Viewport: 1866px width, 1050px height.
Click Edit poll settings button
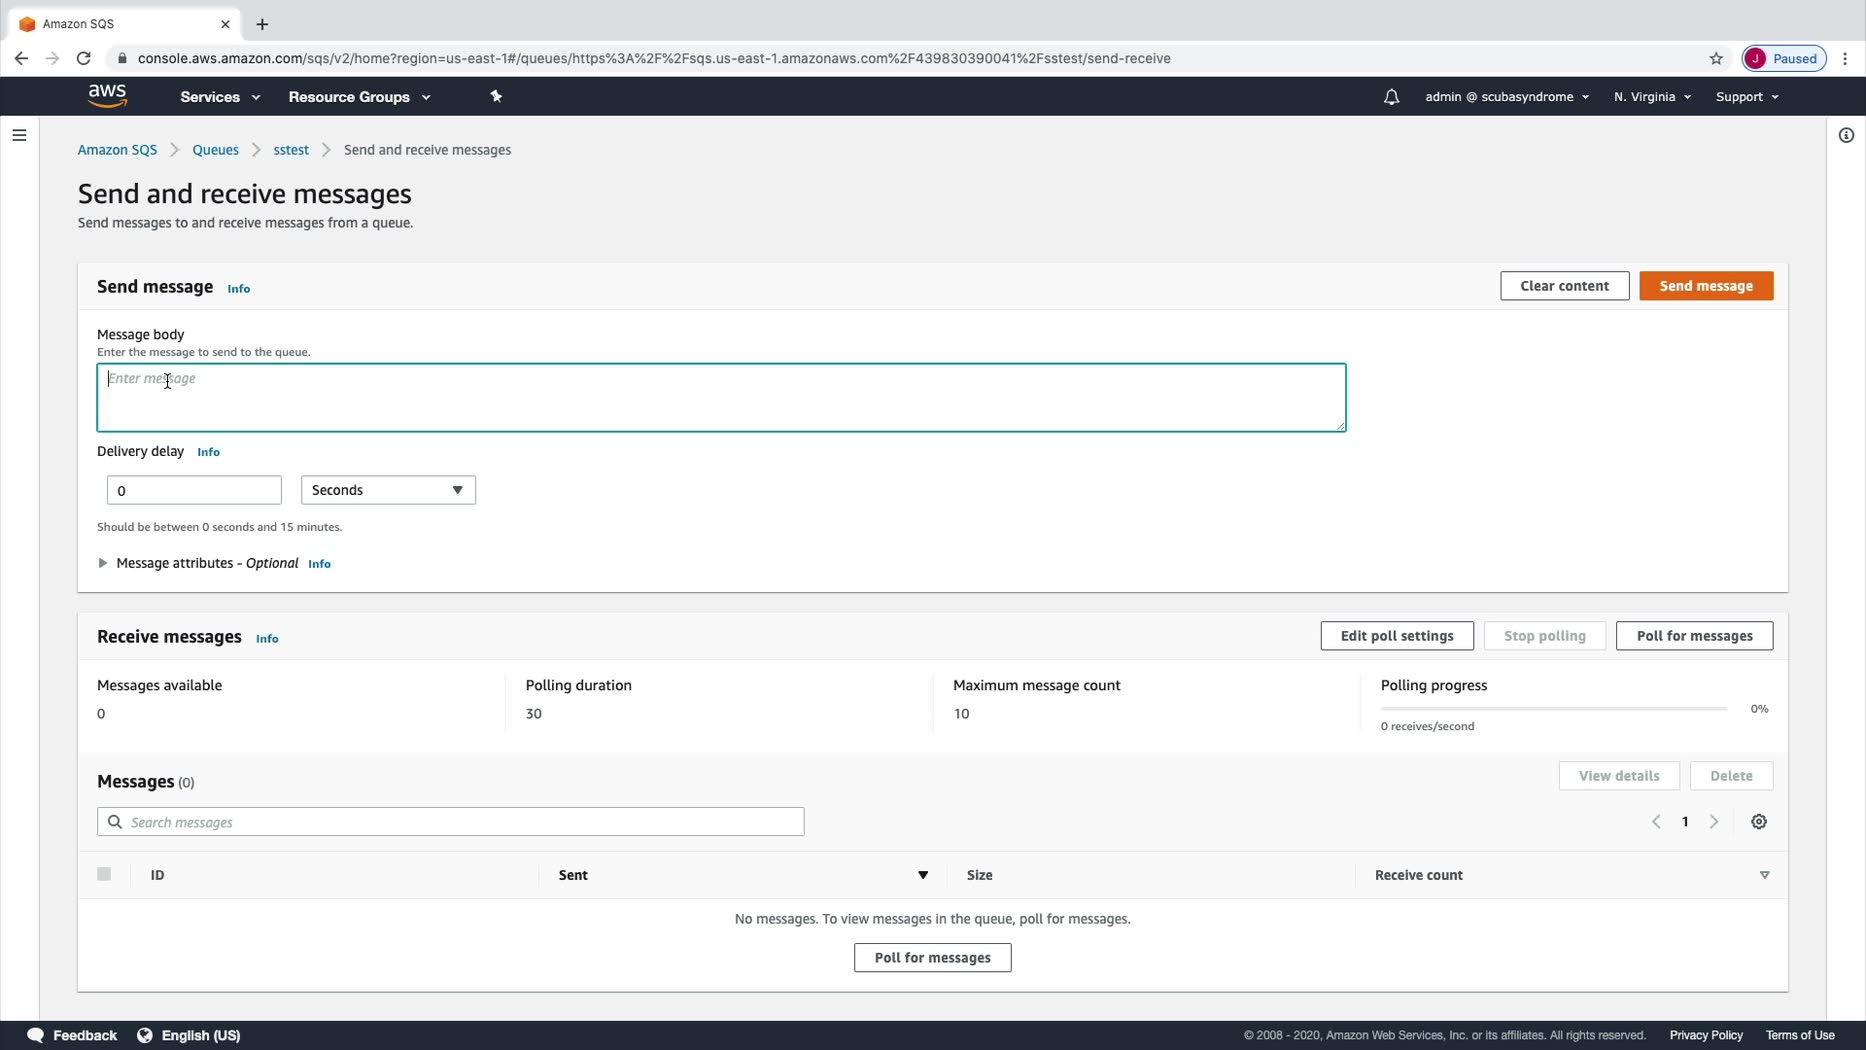1396,636
